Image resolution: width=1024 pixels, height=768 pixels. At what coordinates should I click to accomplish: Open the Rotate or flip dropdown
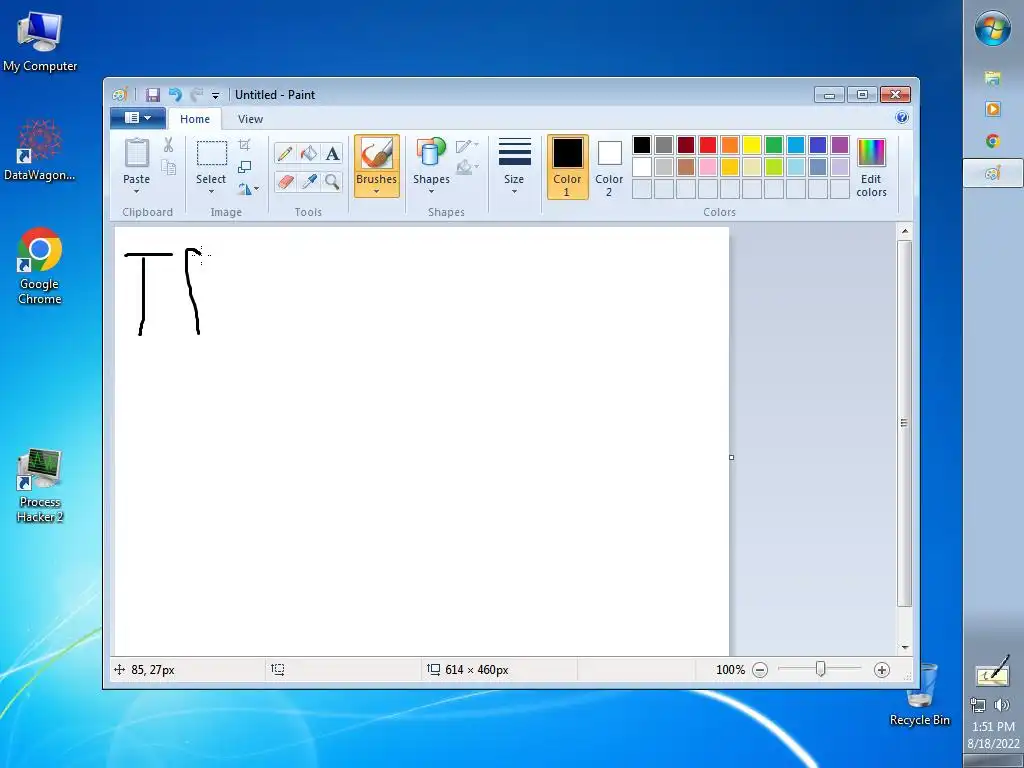coord(248,189)
